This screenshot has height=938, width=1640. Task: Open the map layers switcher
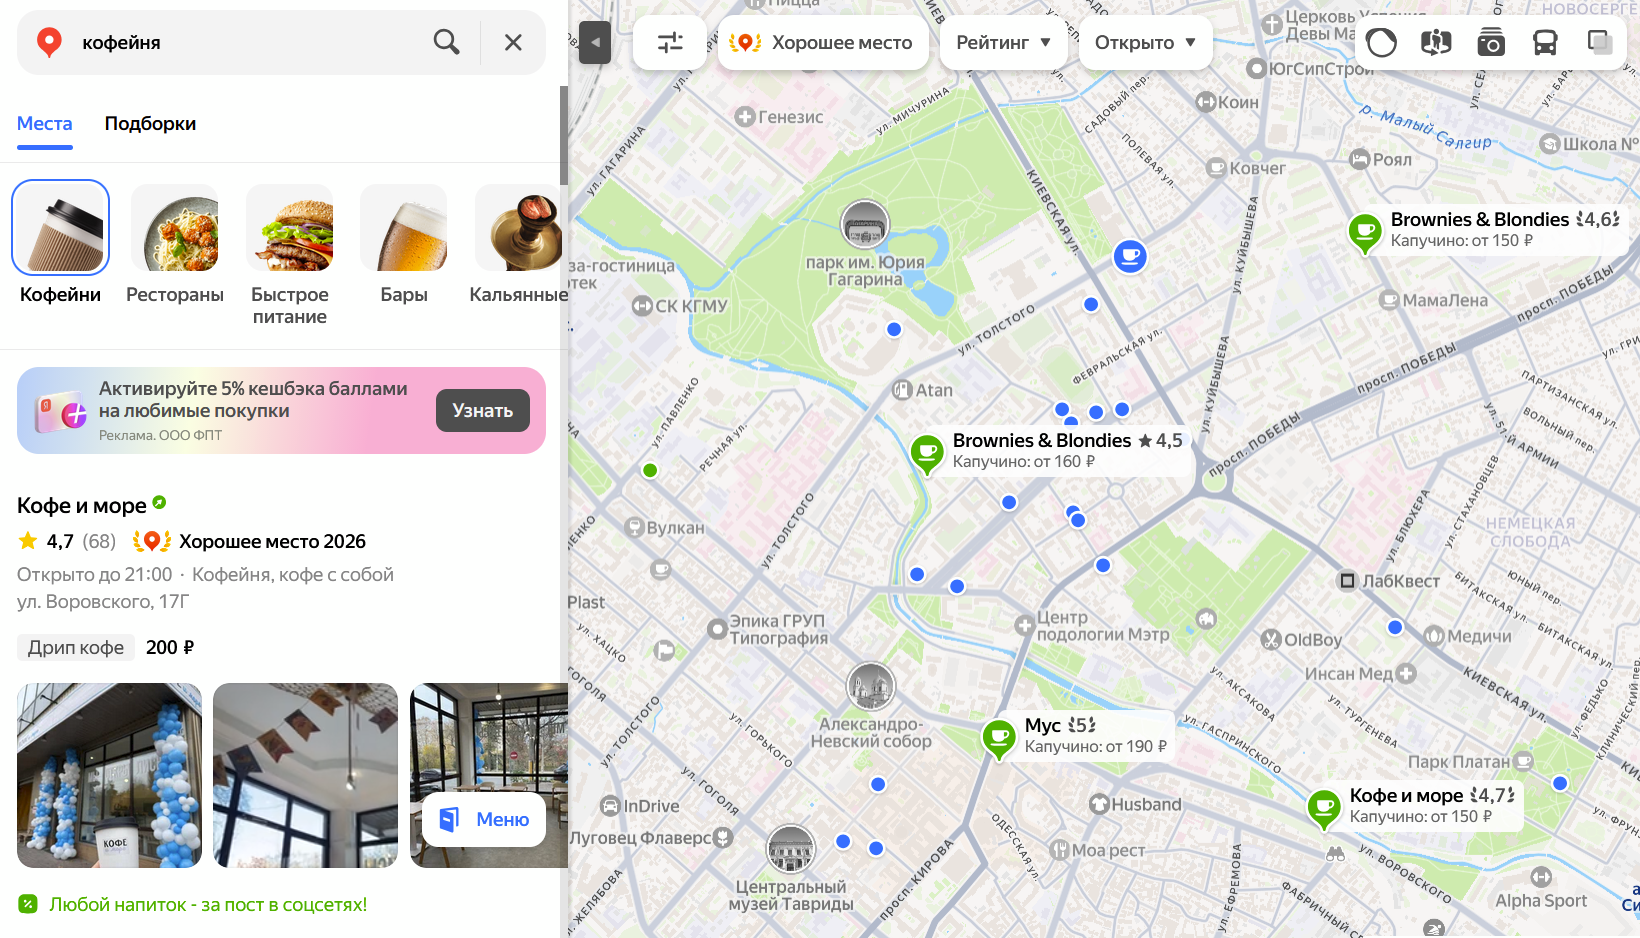click(1600, 42)
